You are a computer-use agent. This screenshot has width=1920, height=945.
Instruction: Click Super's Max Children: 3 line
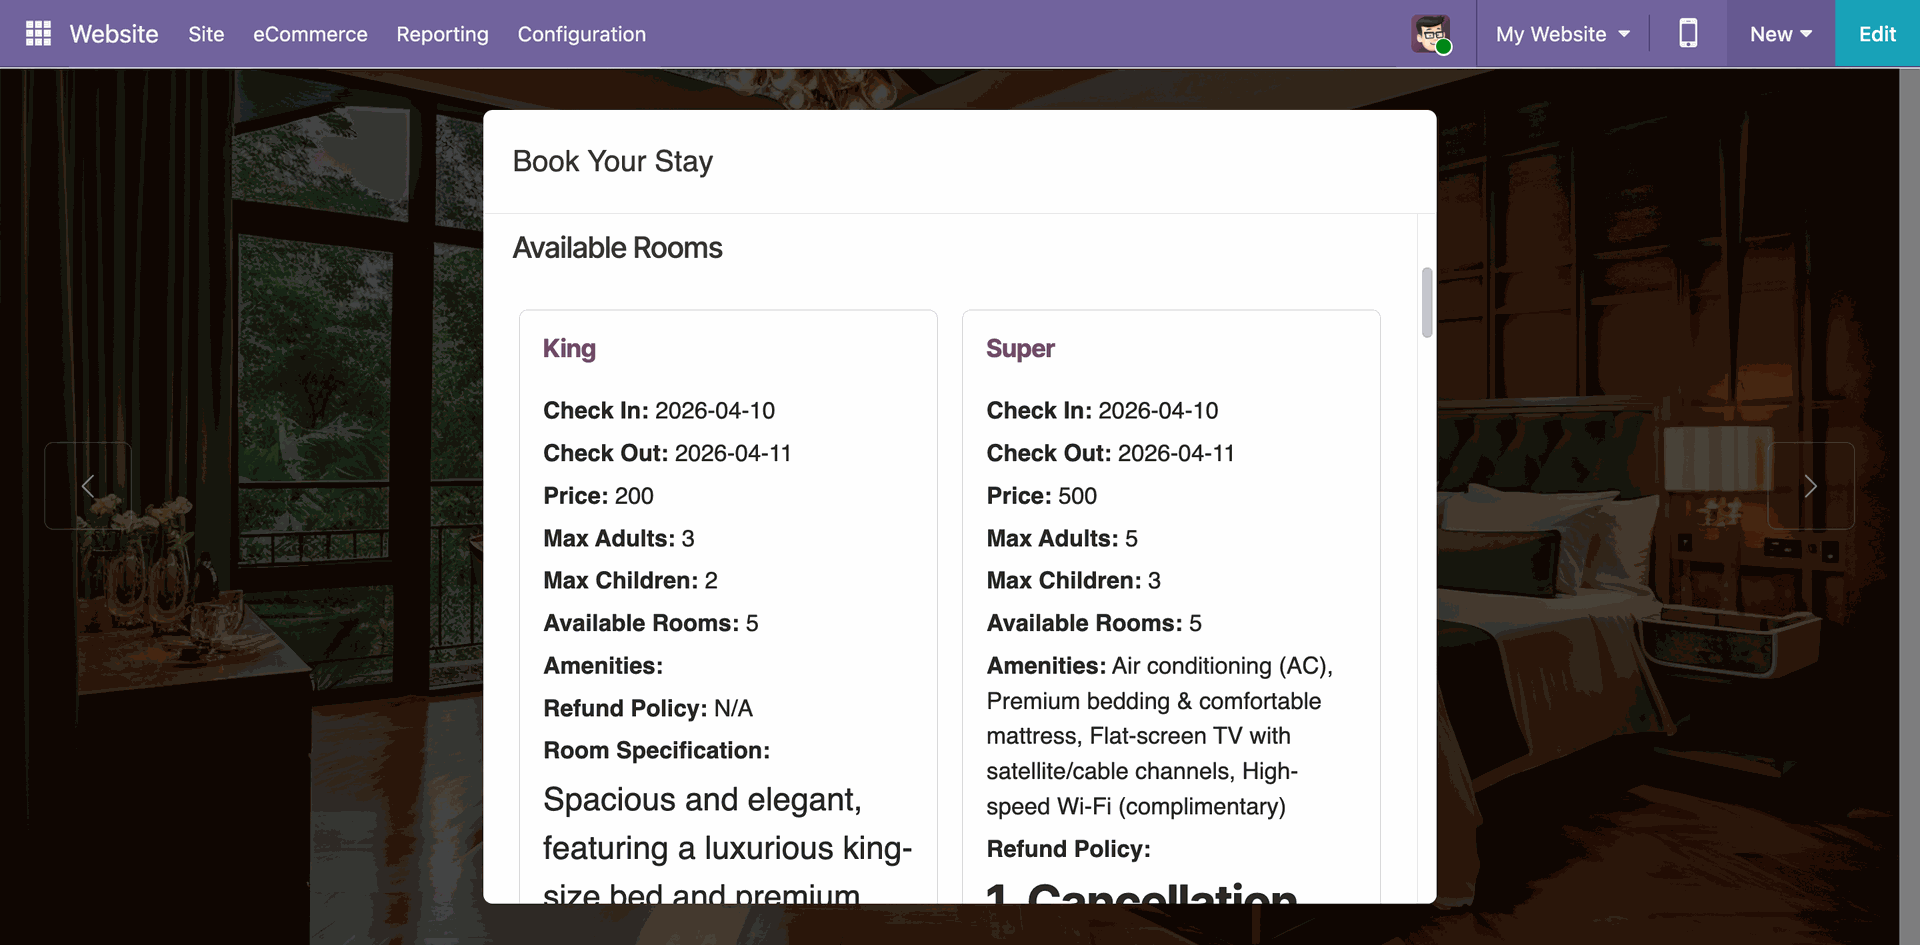tap(1074, 581)
